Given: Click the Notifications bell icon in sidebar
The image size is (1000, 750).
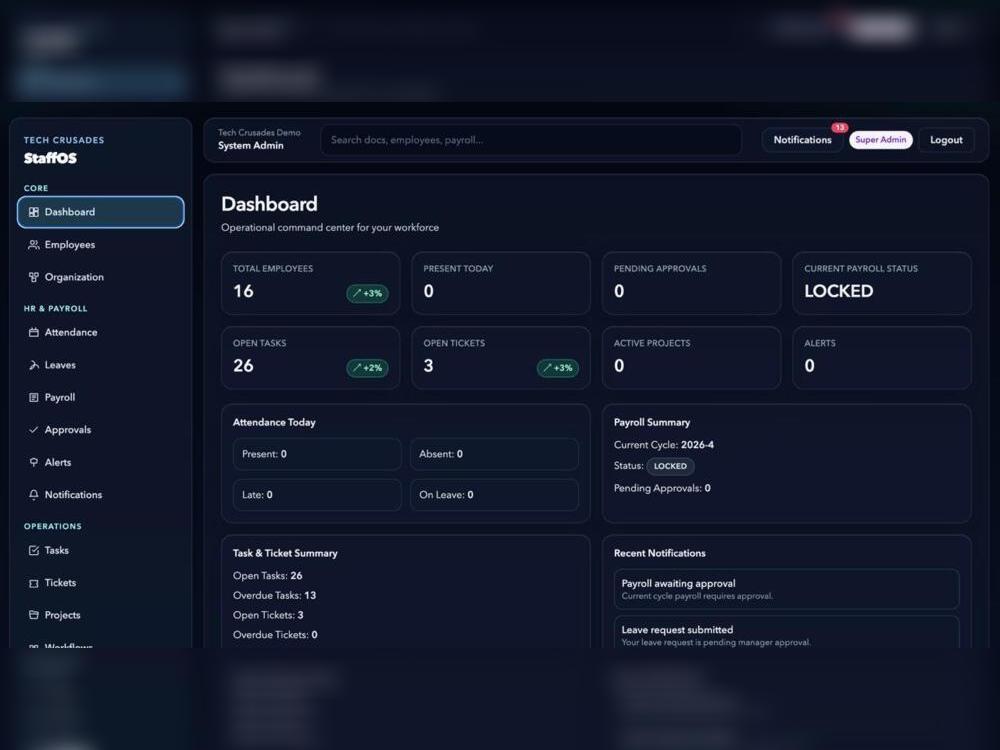Looking at the screenshot, I should [x=34, y=495].
